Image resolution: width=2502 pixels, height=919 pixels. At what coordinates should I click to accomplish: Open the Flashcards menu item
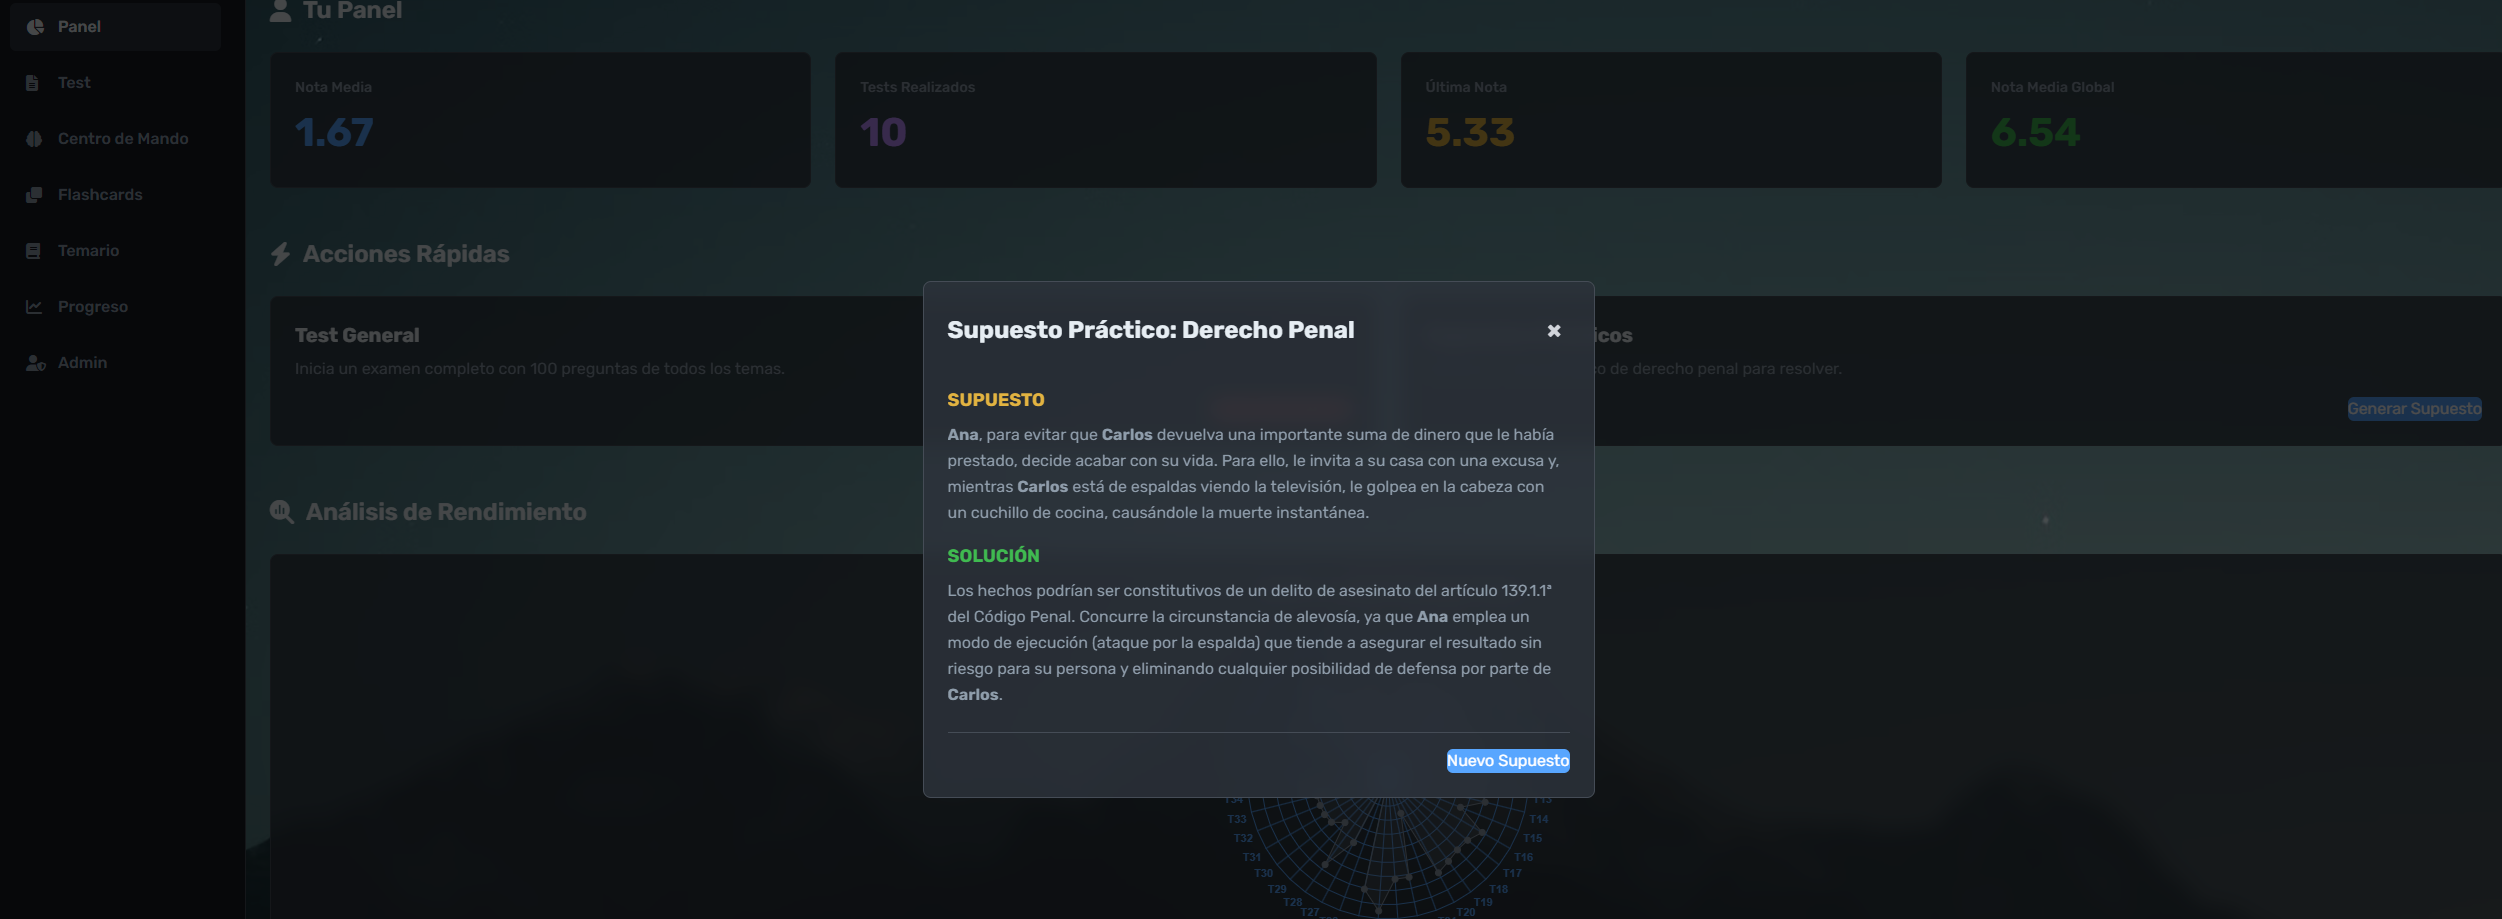100,195
